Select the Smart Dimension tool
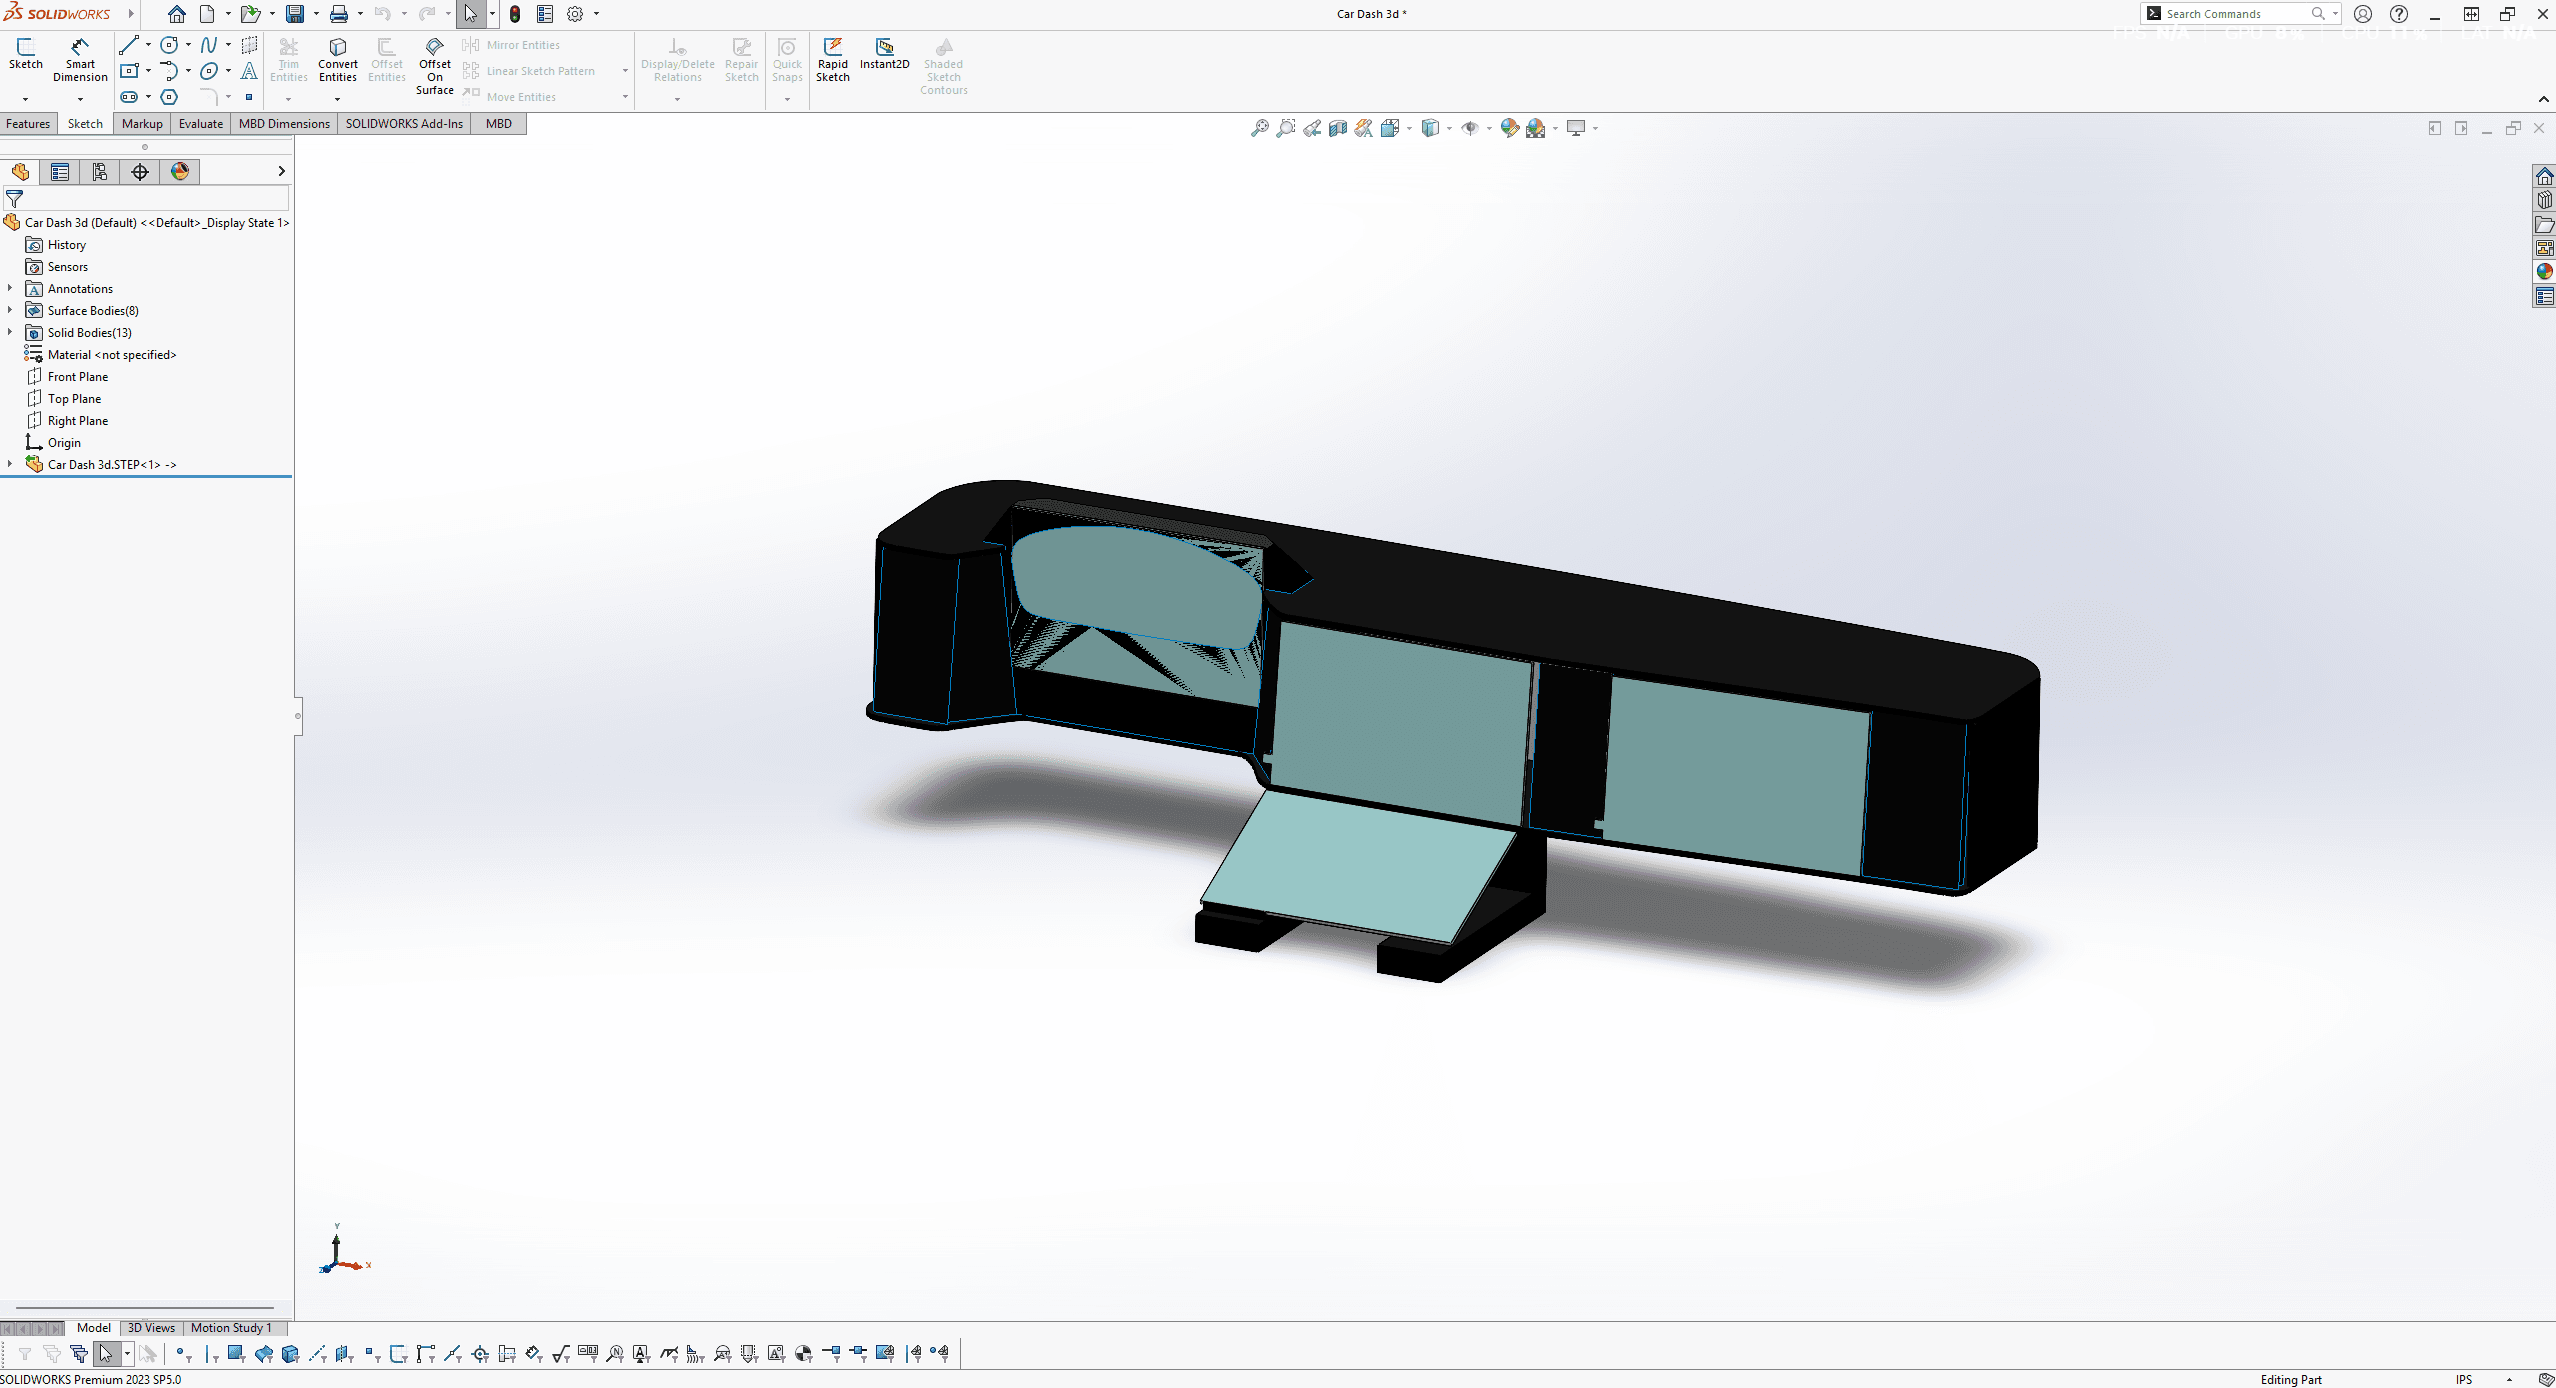The height and width of the screenshot is (1388, 2556). (80, 59)
